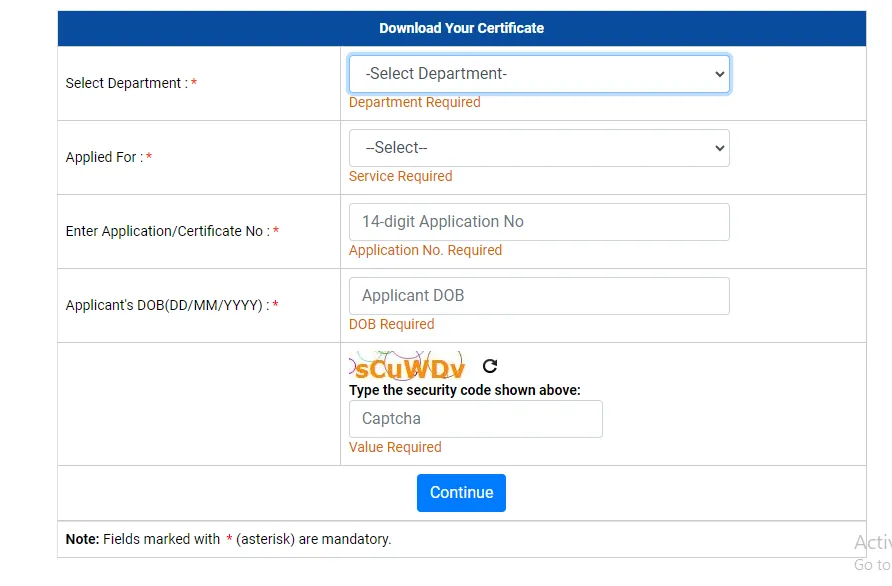Image resolution: width=892 pixels, height=586 pixels.
Task: Click the 'Enter Application/Certificate No' label
Action: pos(165,232)
